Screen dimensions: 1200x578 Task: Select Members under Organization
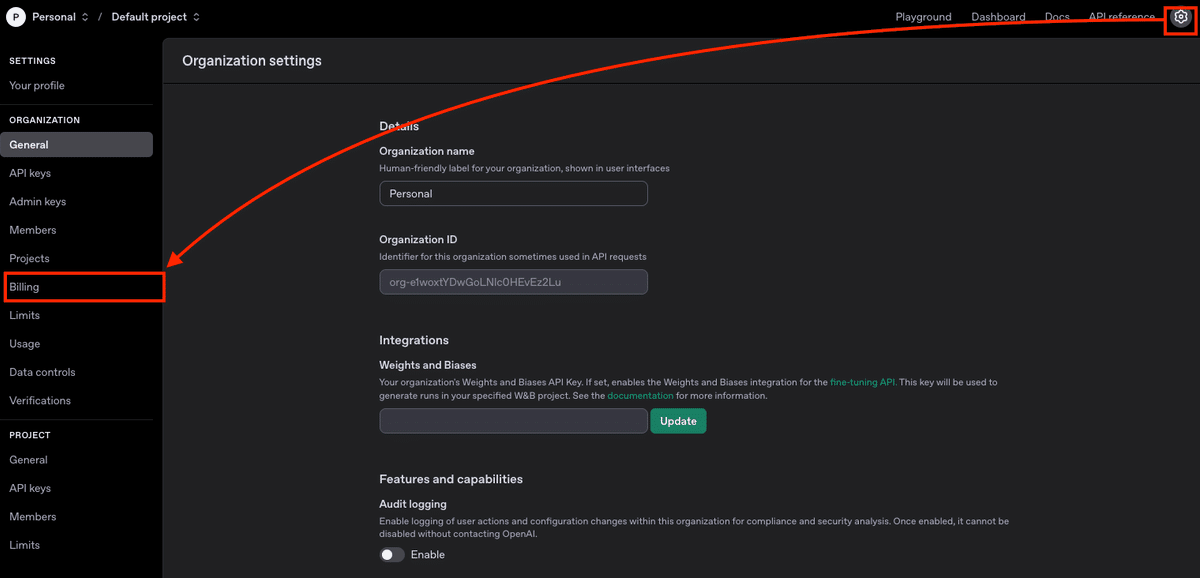point(33,230)
